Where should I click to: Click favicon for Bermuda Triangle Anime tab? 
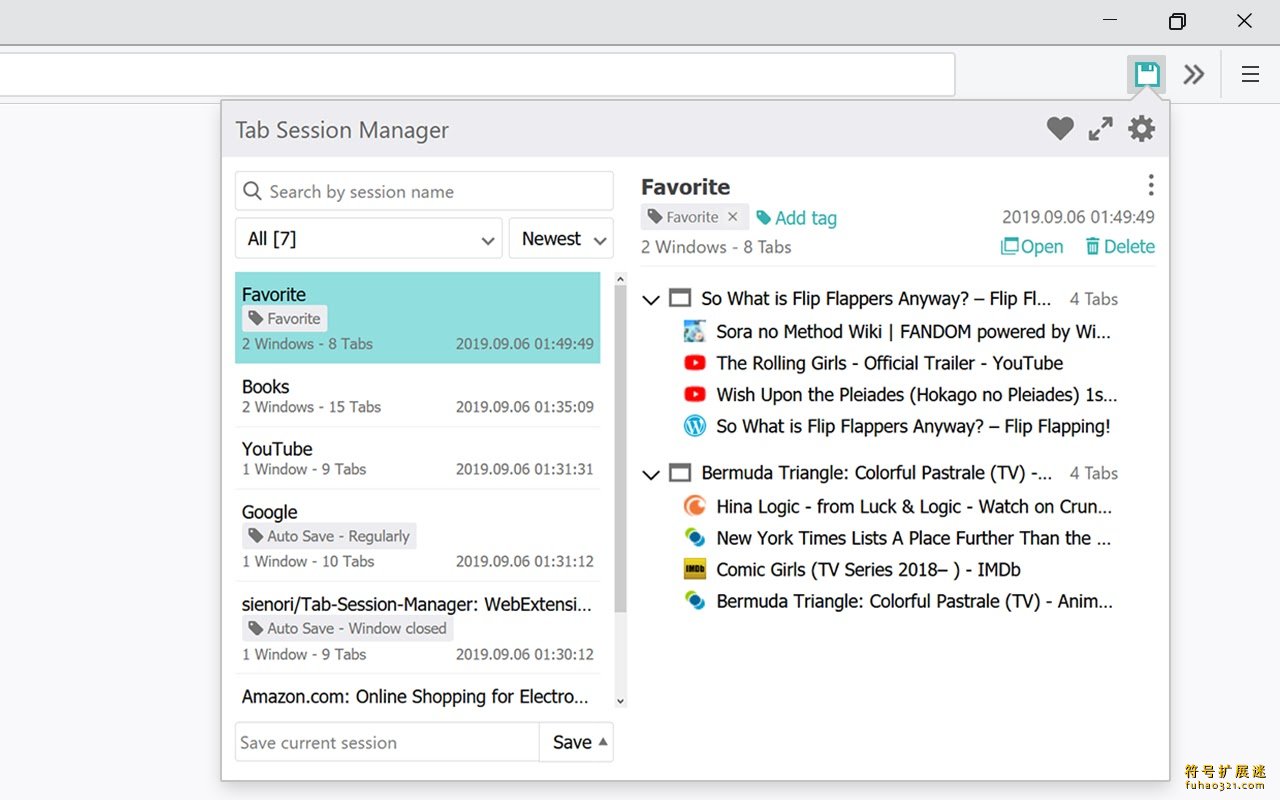pyautogui.click(x=695, y=601)
